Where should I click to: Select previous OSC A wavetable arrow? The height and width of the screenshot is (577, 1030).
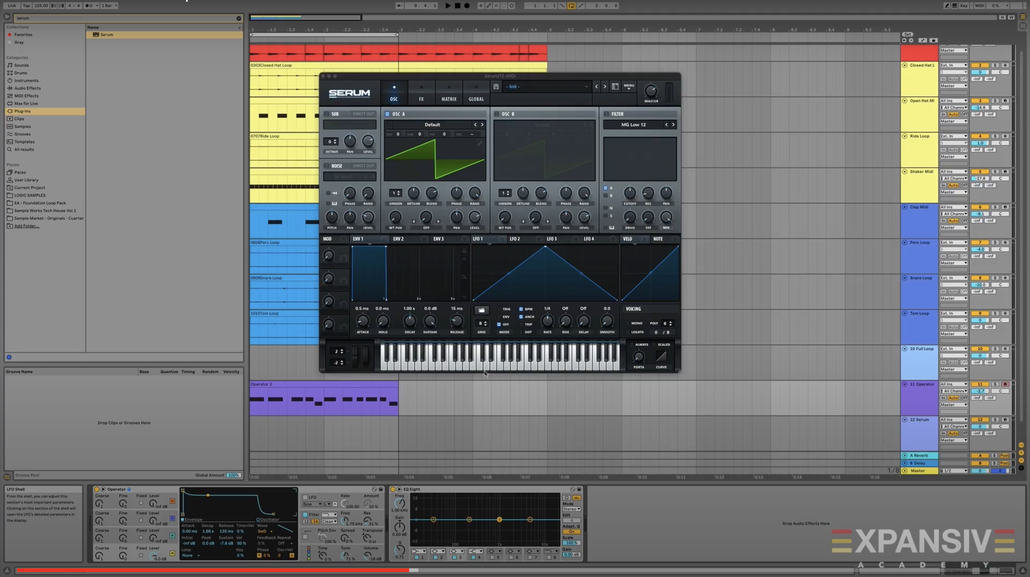coord(475,124)
